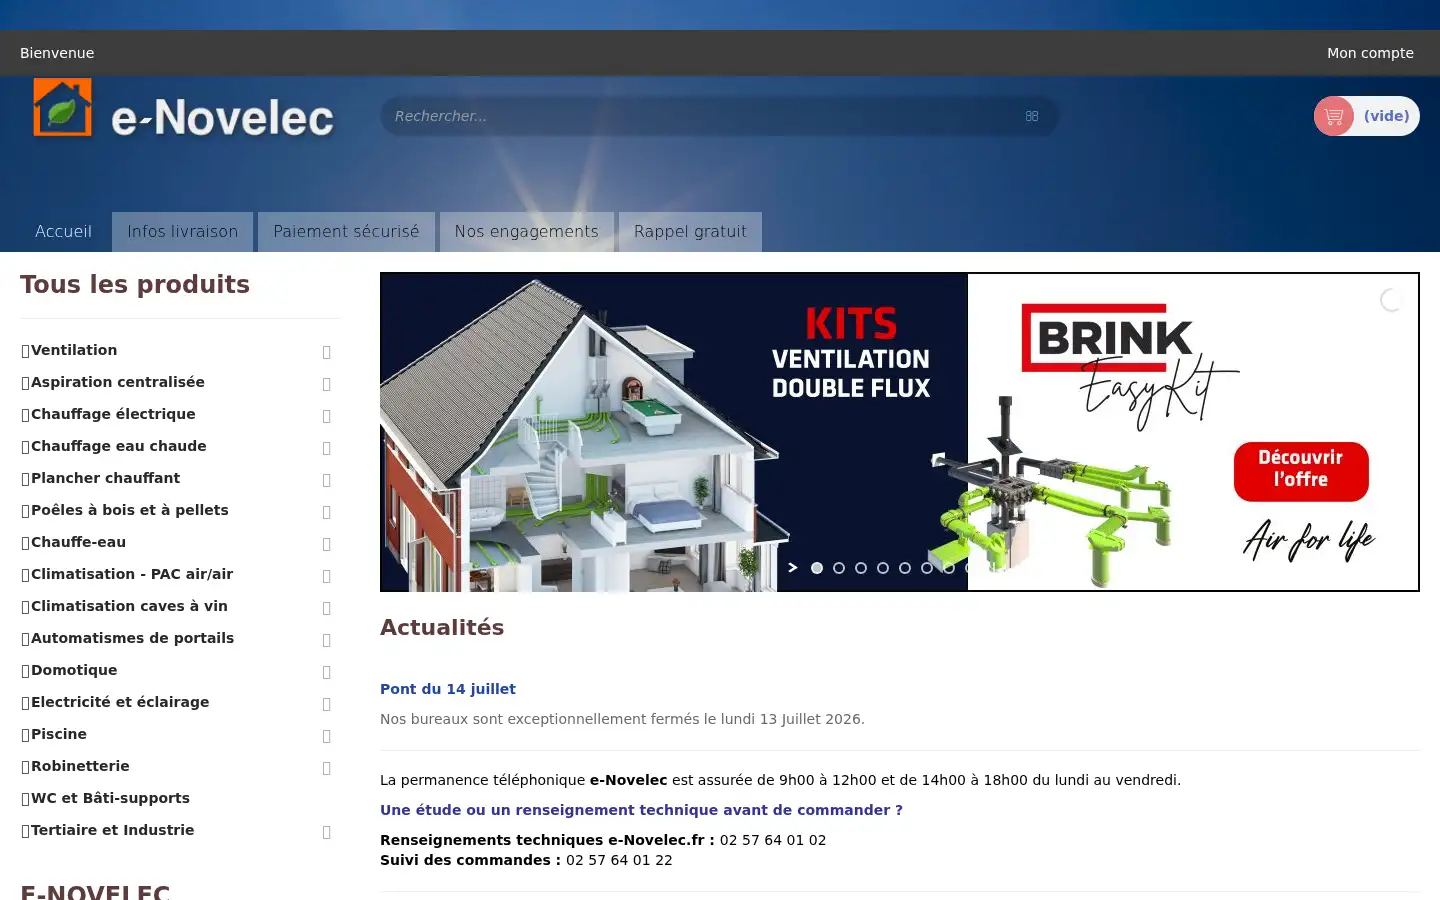Viewport: 1440px width, 900px height.
Task: Expand the Electricité et éclairage category
Action: pyautogui.click(x=327, y=704)
